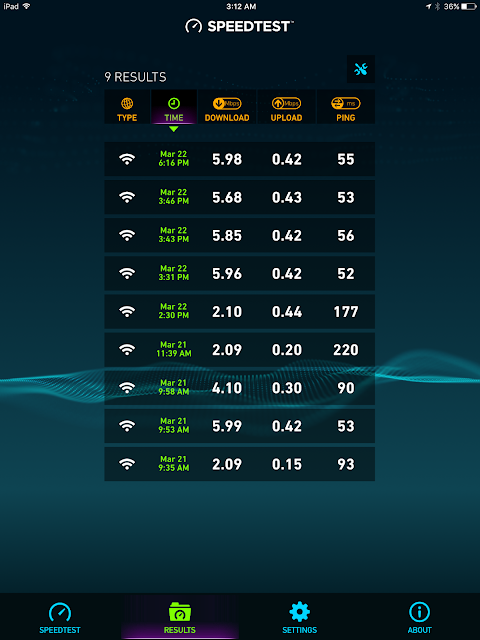Image resolution: width=480 pixels, height=640 pixels.
Task: Open the About tab
Action: click(420, 618)
